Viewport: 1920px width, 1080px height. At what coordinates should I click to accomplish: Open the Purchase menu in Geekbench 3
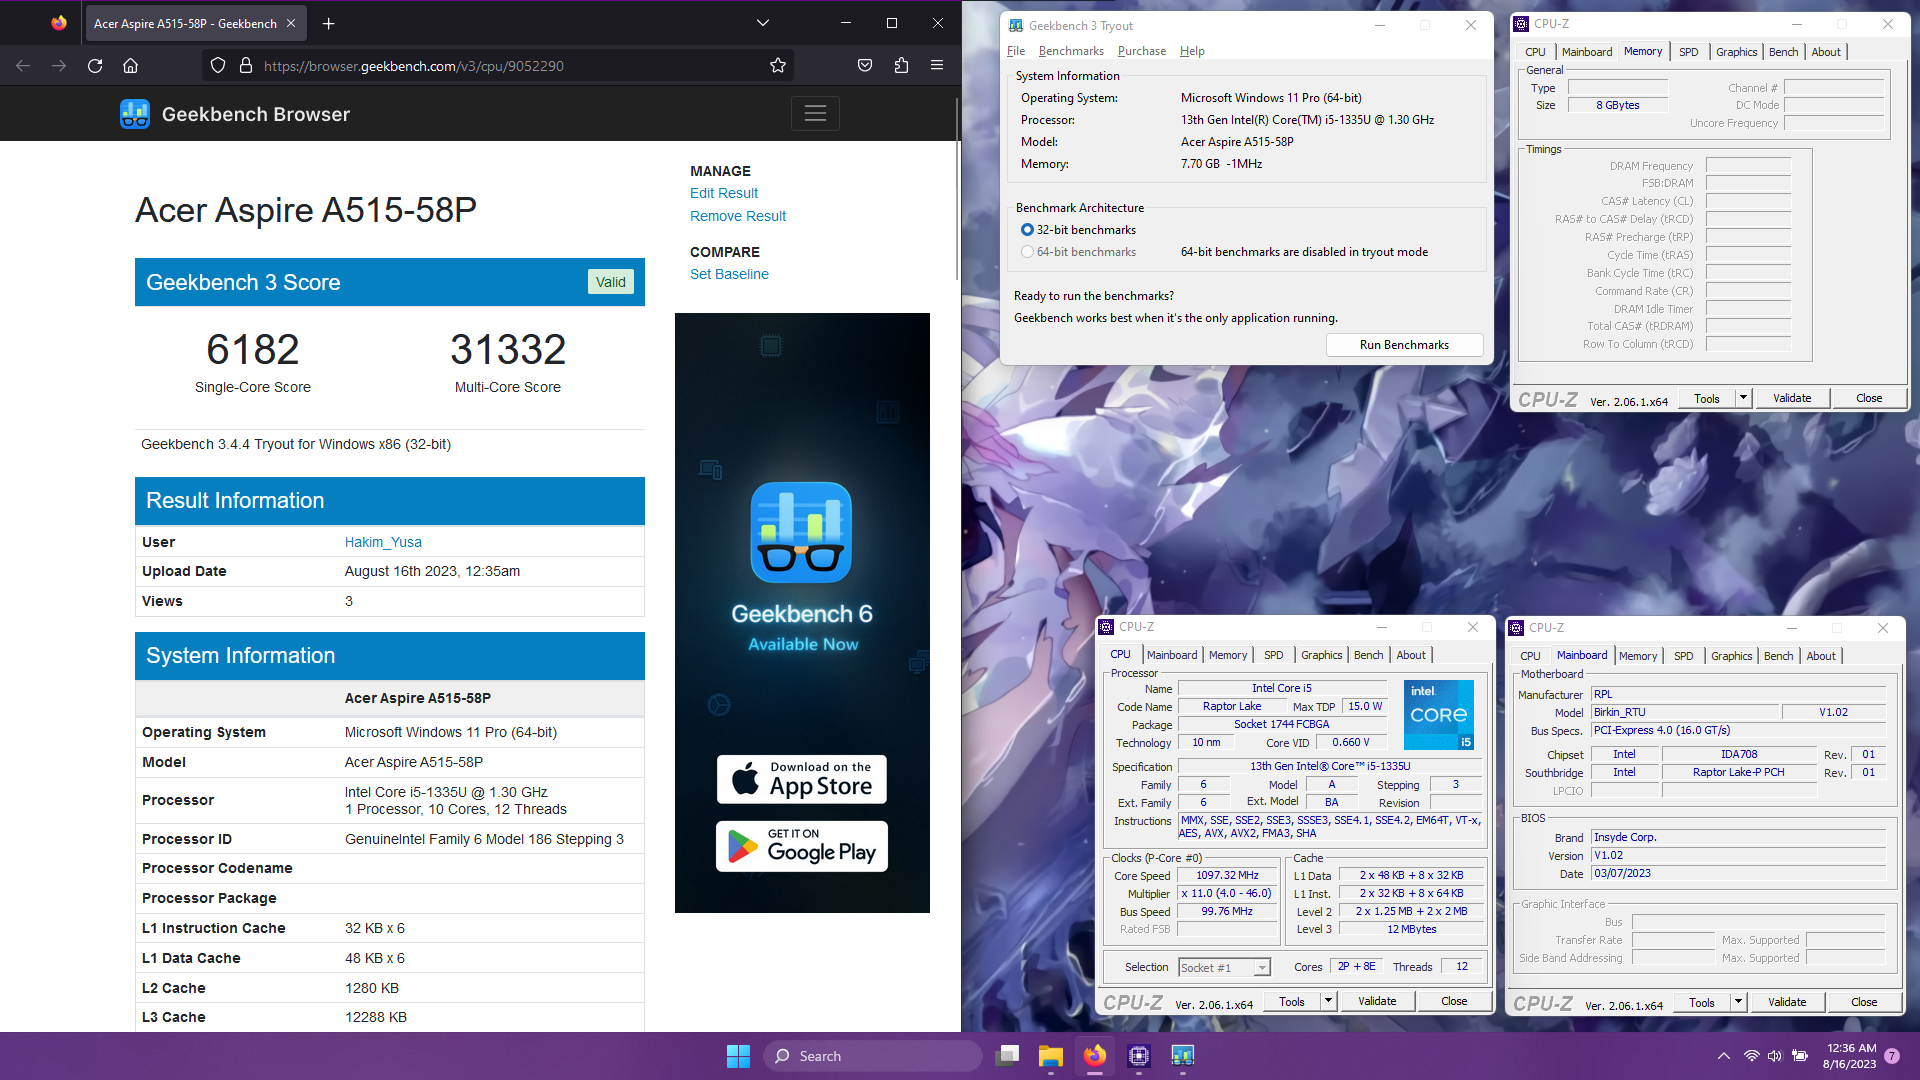point(1142,51)
